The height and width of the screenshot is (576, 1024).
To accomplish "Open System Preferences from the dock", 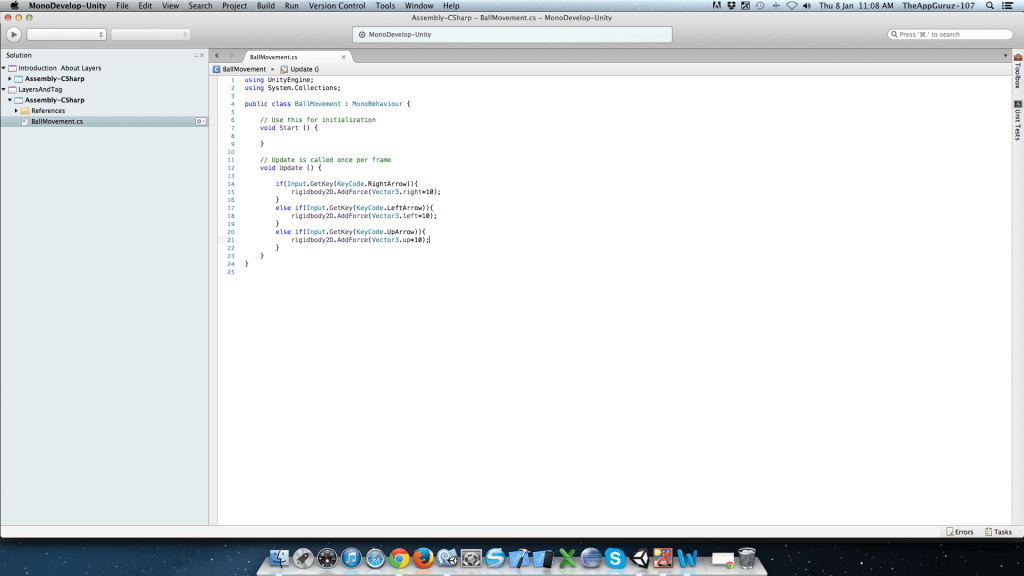I will 471,558.
